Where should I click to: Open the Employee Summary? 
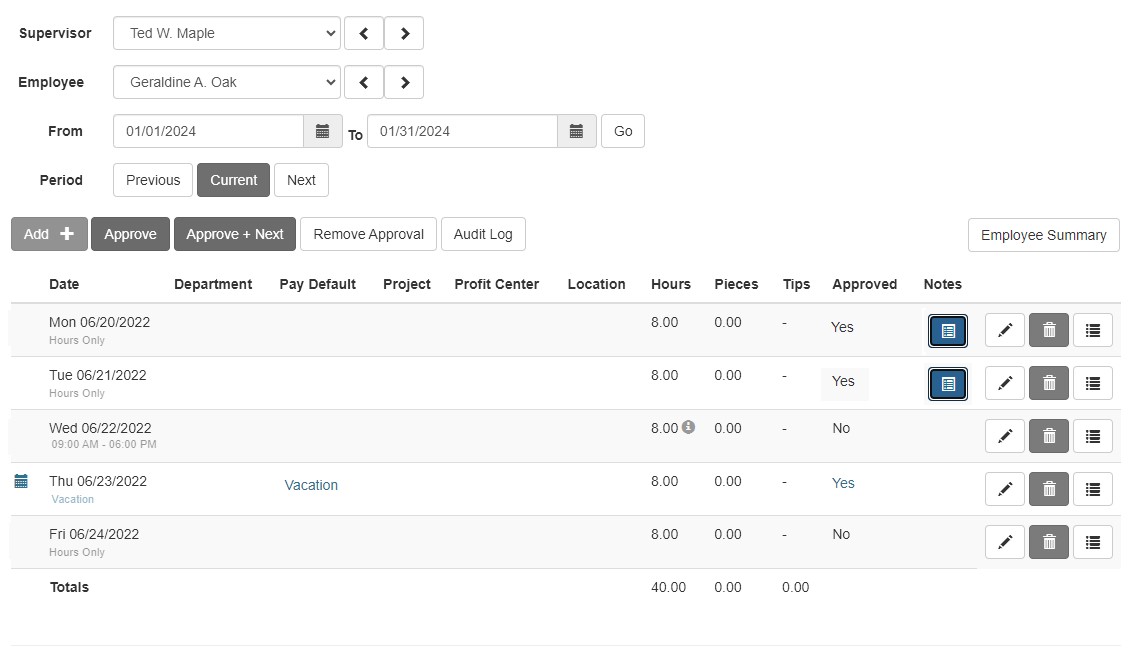click(1043, 235)
